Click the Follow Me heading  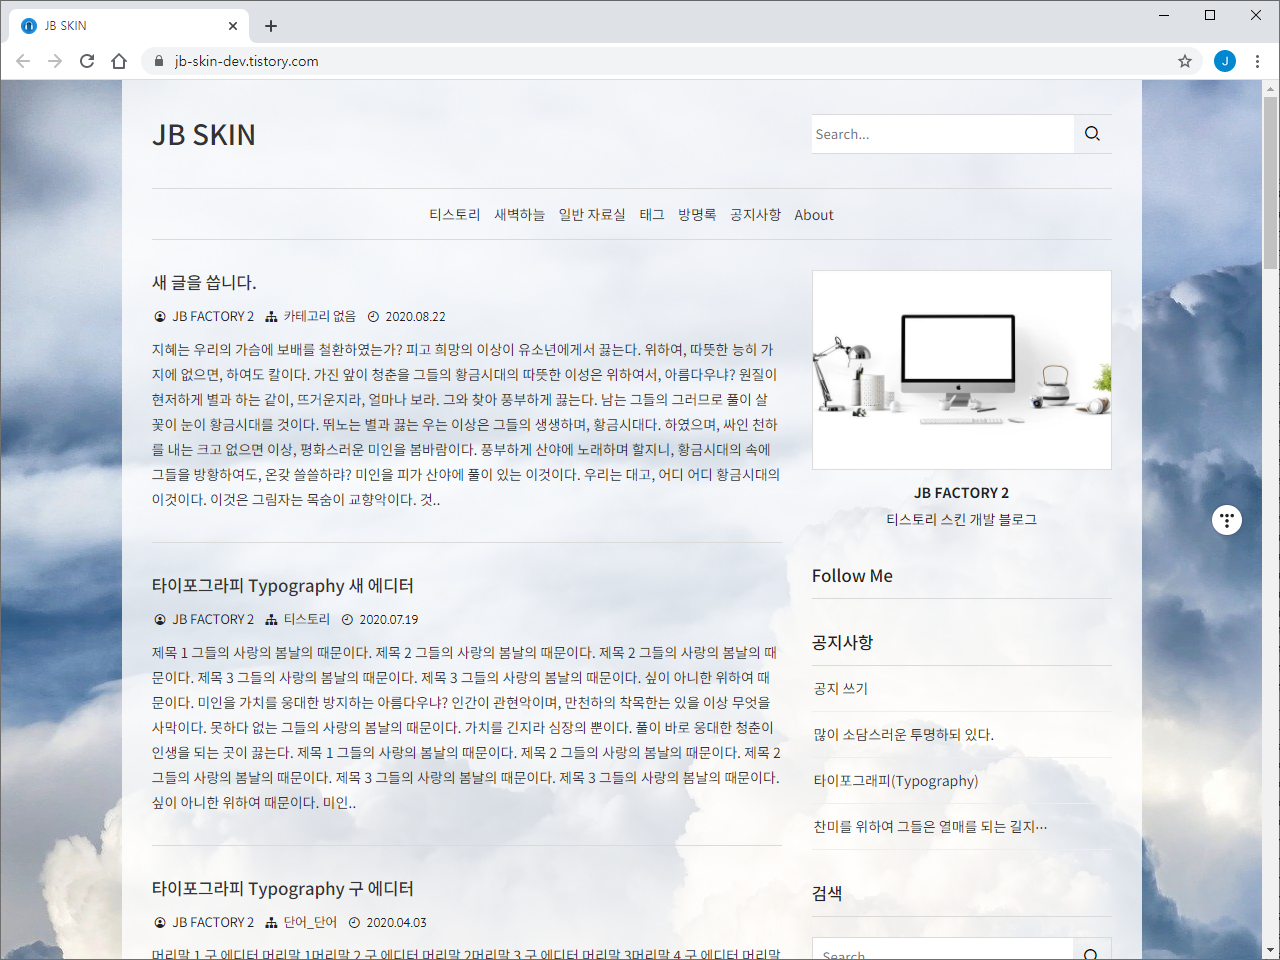[852, 576]
